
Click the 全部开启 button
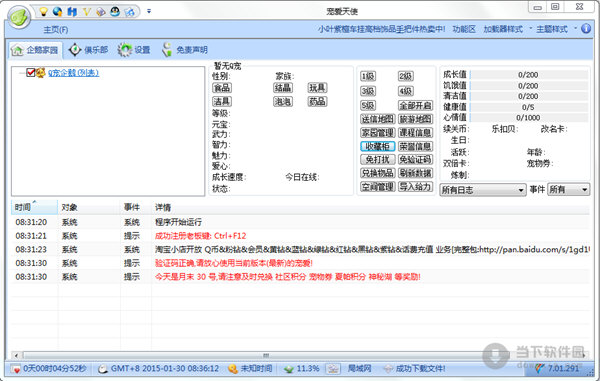[416, 105]
